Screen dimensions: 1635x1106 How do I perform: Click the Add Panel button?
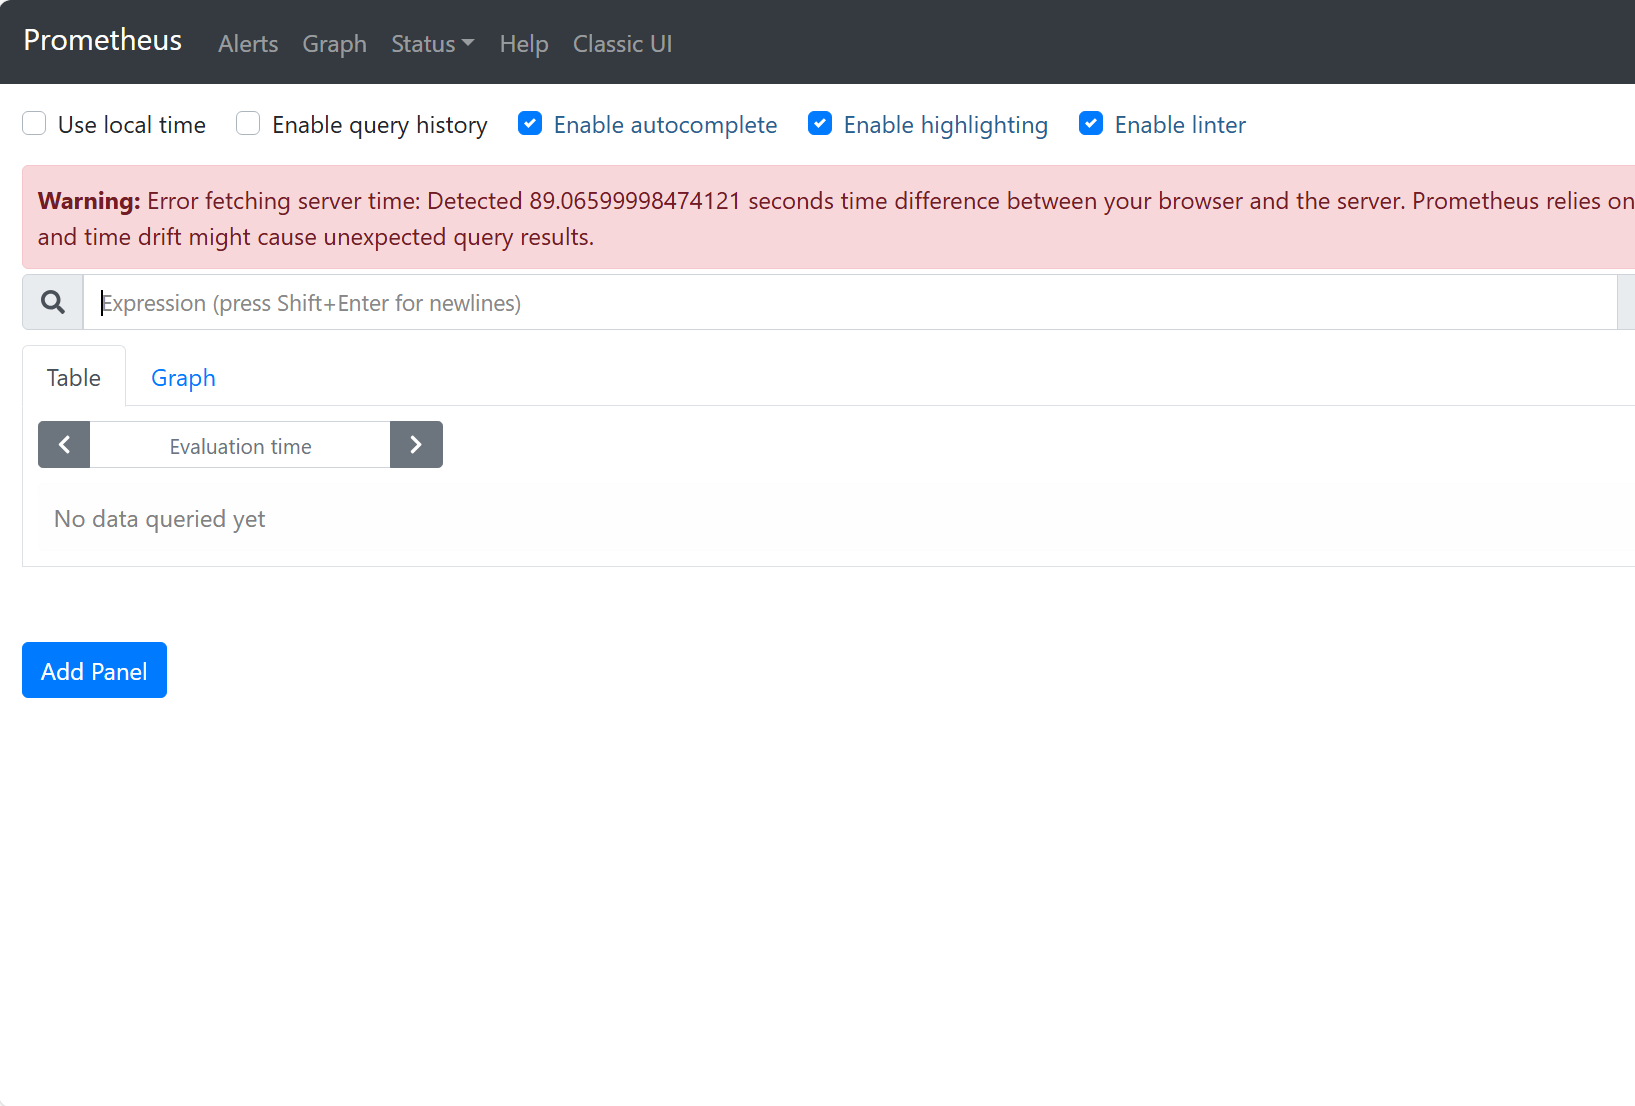pyautogui.click(x=94, y=670)
